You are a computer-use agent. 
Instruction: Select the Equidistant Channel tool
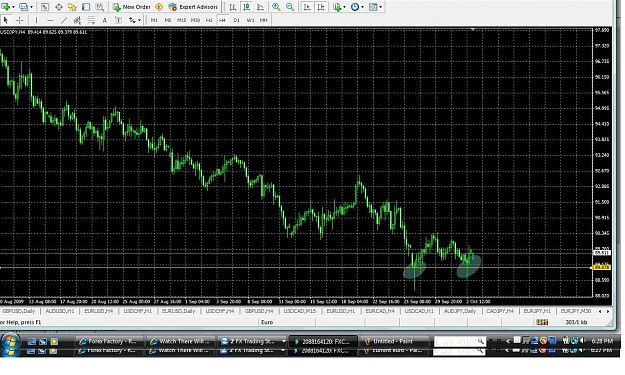pyautogui.click(x=77, y=20)
